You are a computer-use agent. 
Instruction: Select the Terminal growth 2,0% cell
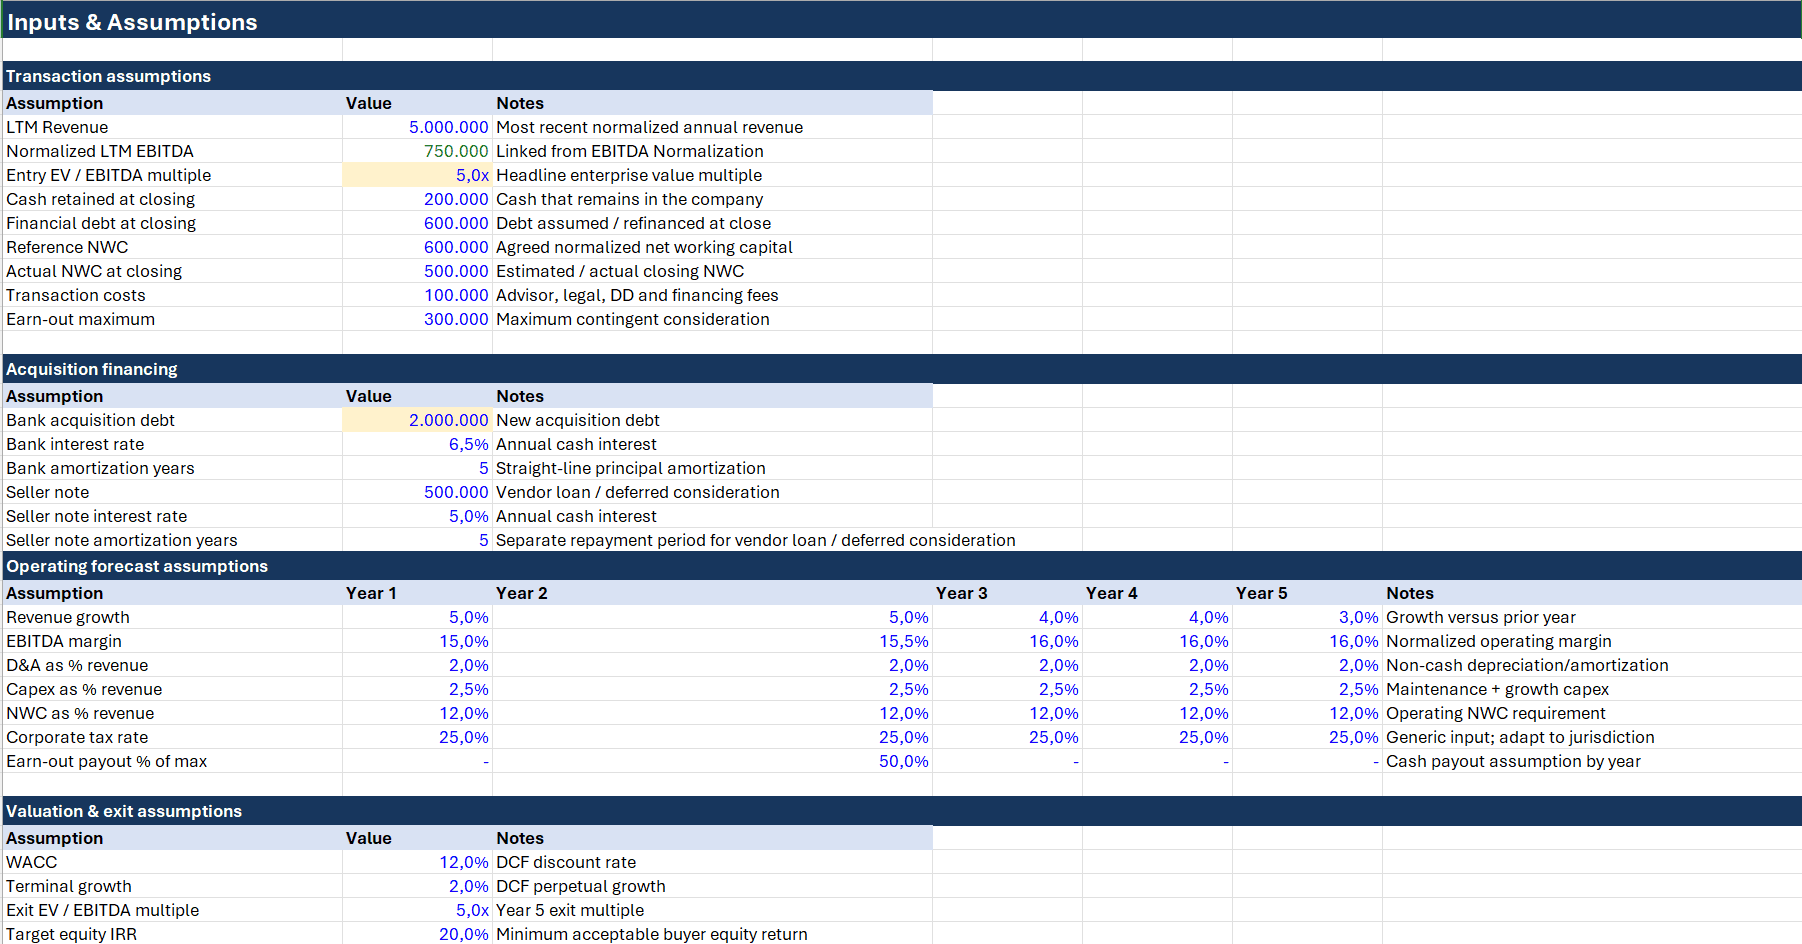point(417,886)
